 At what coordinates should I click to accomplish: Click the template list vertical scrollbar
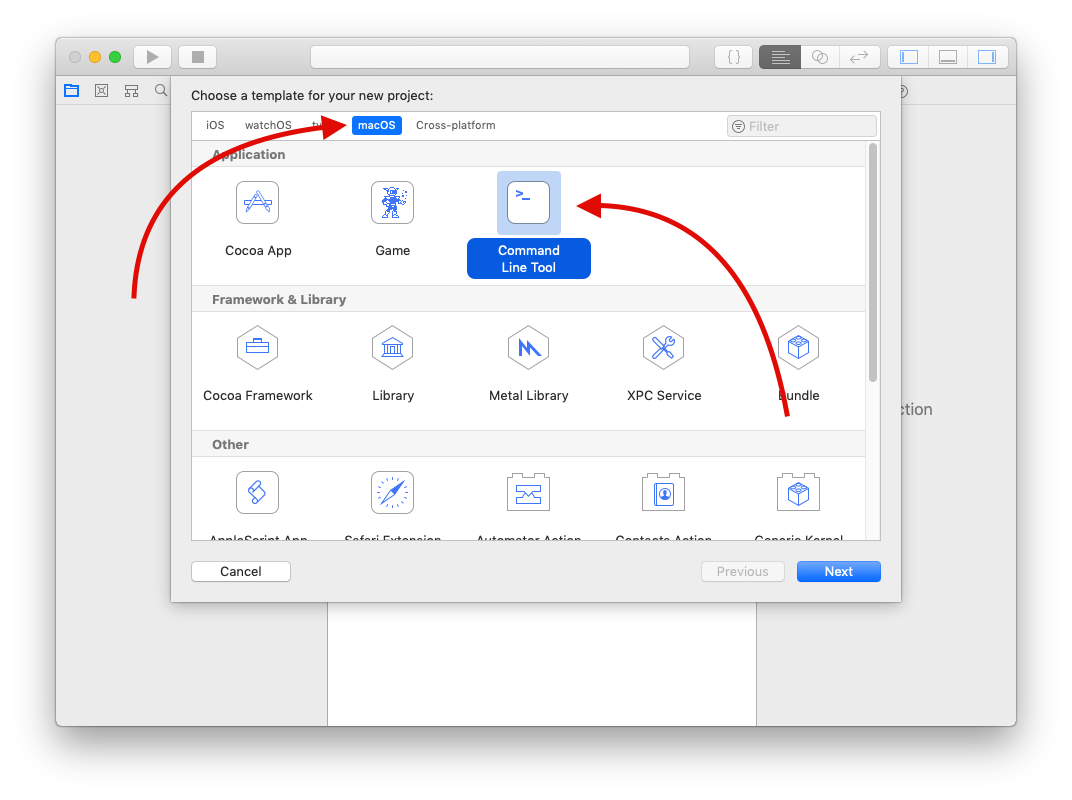pyautogui.click(x=872, y=262)
